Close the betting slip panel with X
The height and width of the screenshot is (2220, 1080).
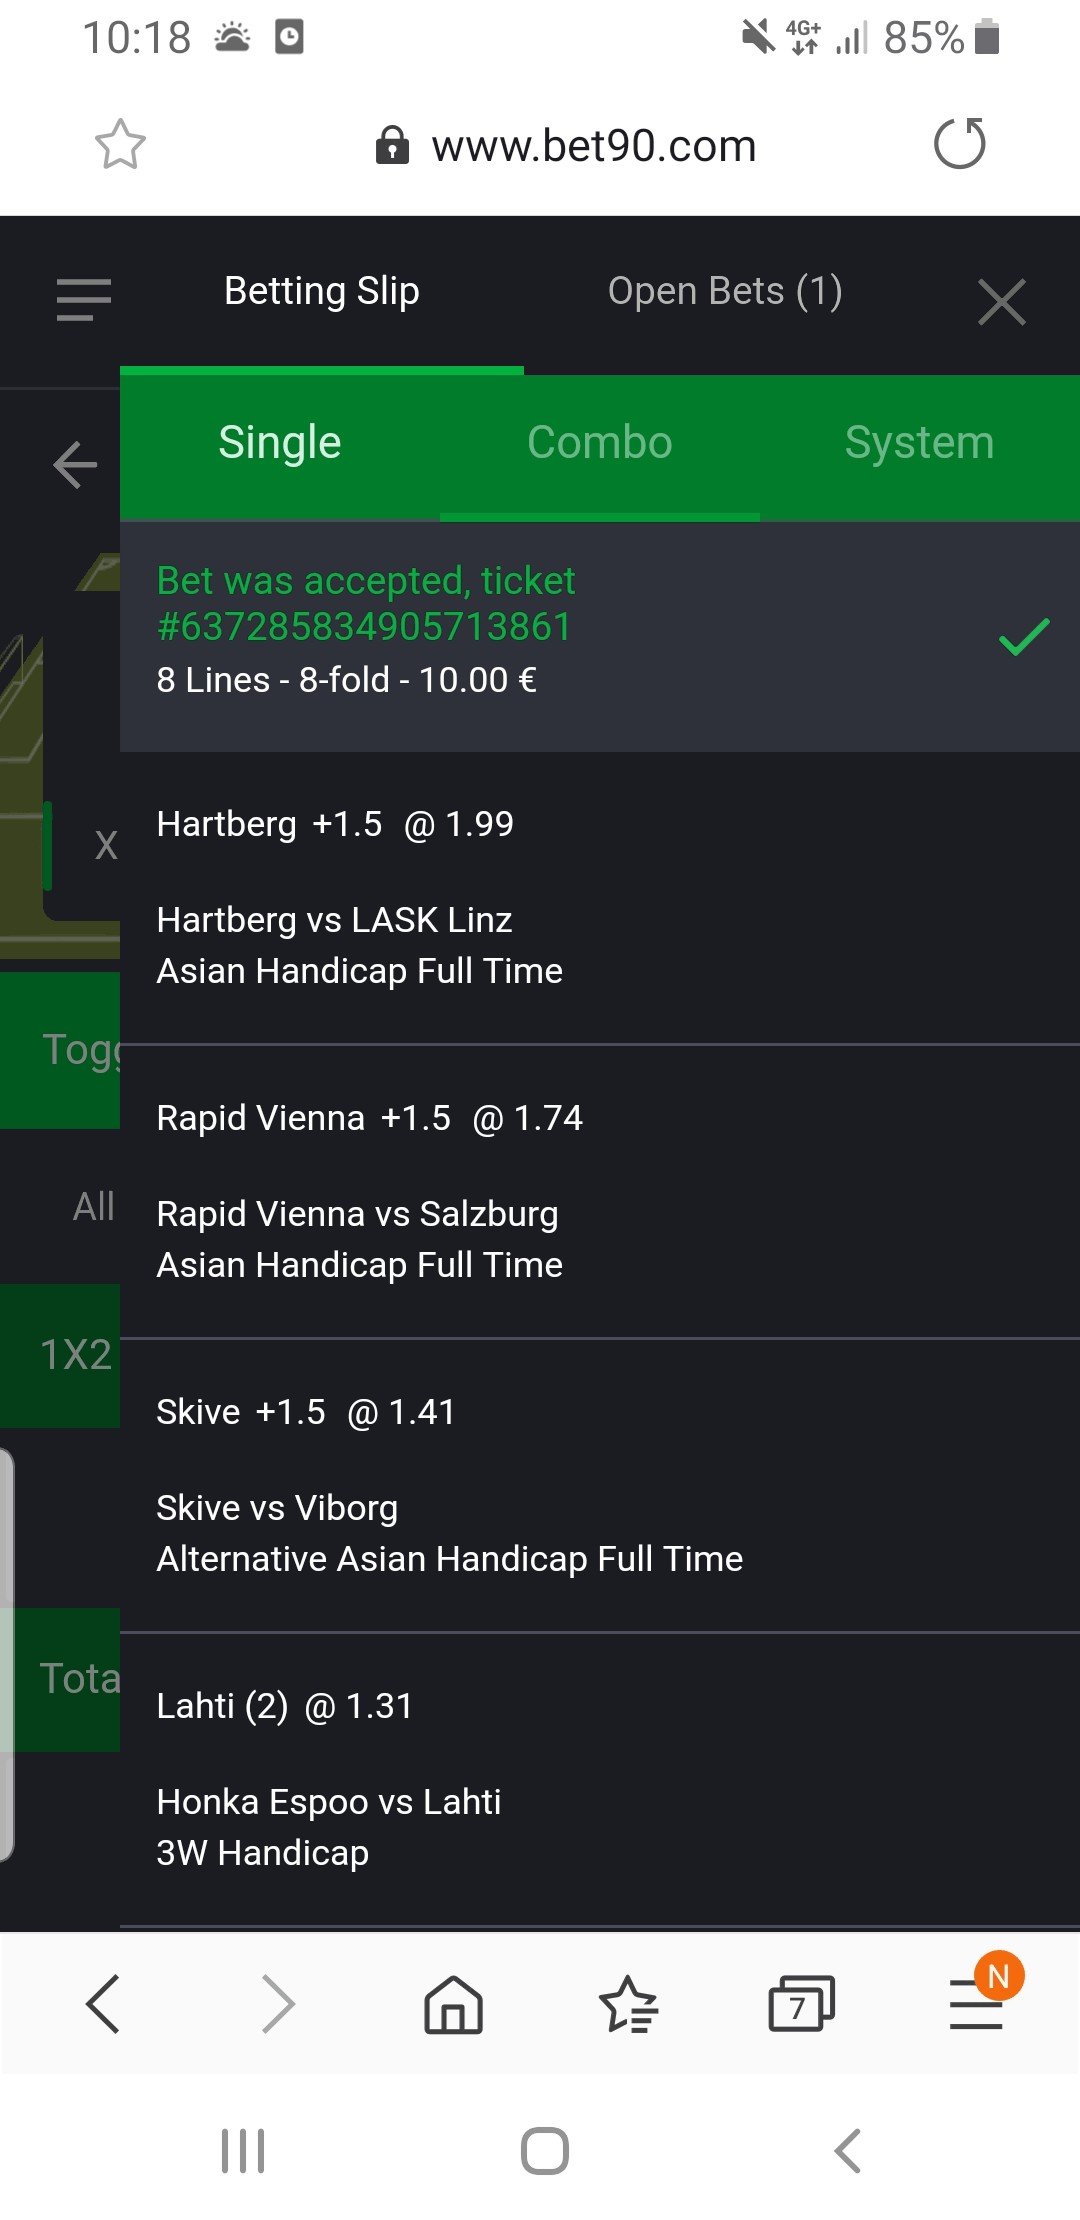1001,302
